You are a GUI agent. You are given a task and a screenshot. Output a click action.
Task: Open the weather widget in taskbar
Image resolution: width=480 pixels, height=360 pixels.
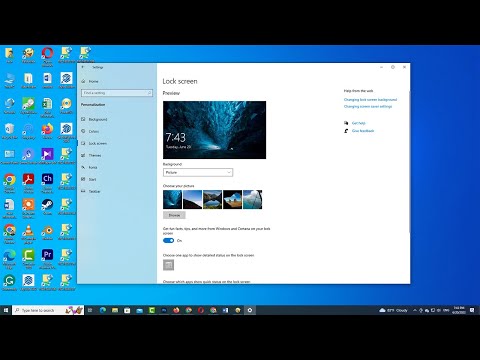pyautogui.click(x=393, y=310)
